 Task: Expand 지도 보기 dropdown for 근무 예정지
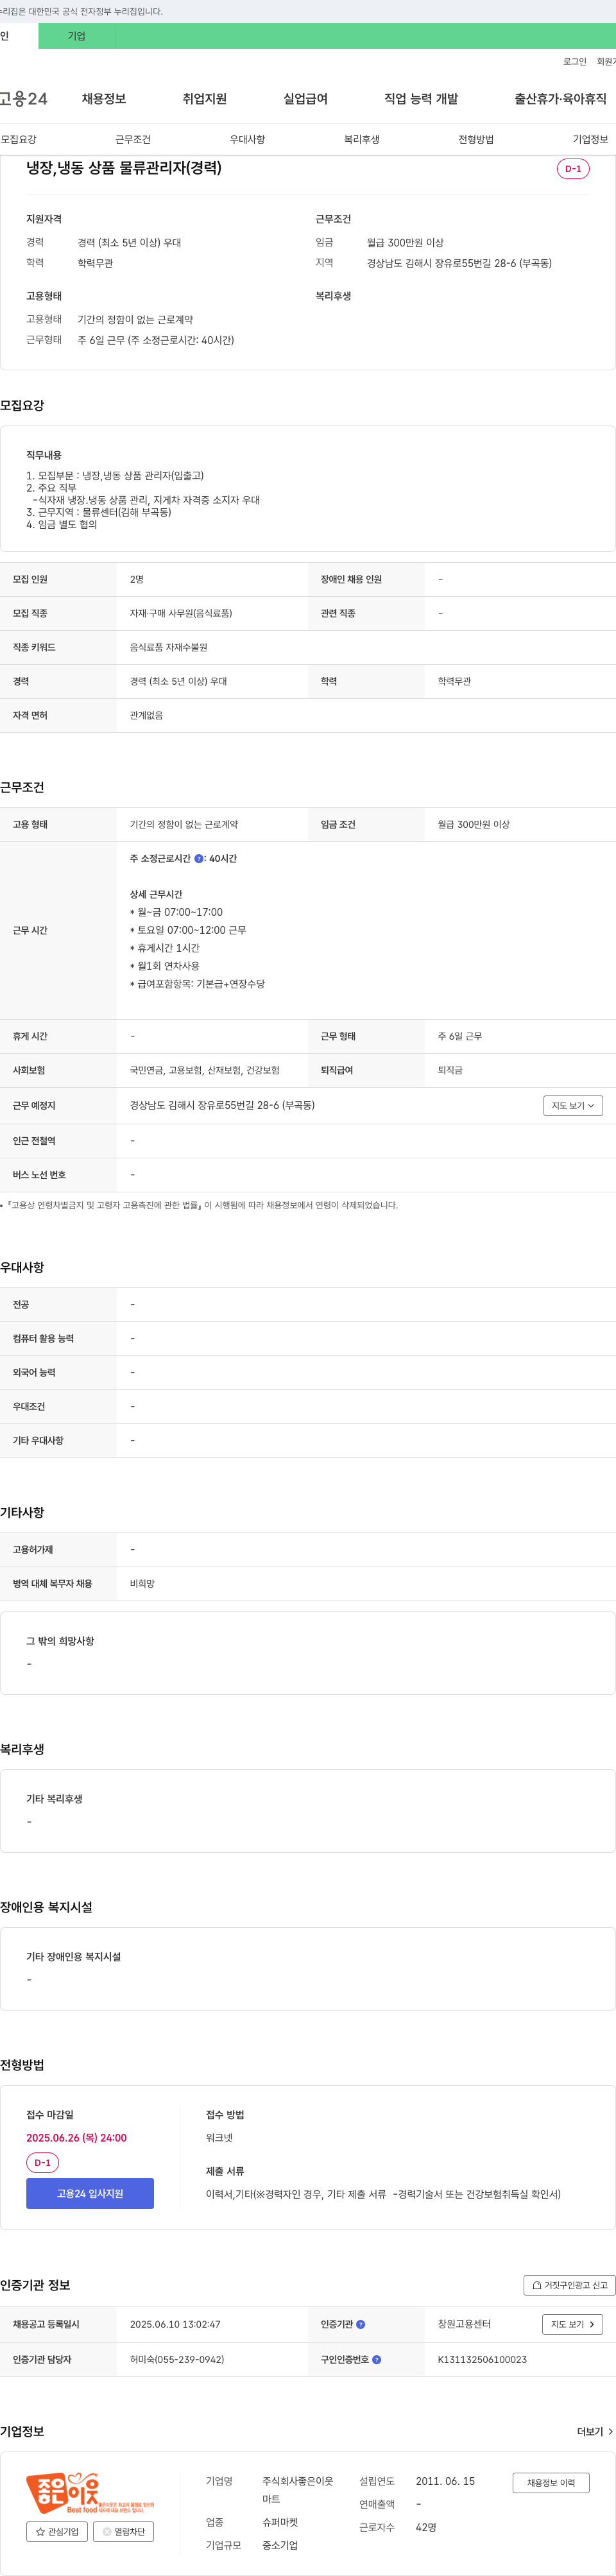[573, 1106]
